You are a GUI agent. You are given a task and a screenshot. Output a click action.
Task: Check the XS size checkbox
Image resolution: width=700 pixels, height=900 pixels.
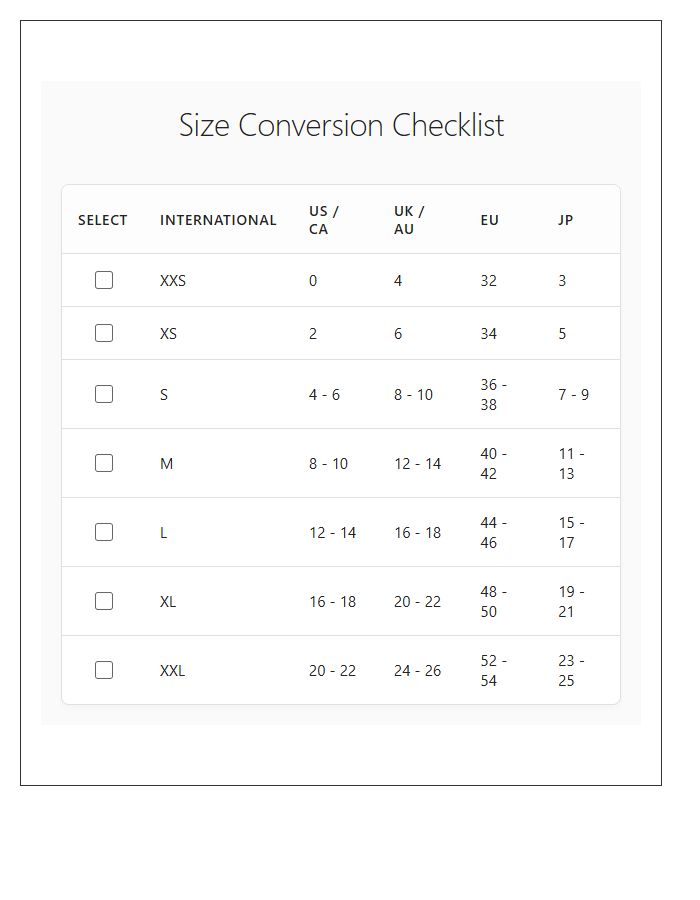click(104, 333)
